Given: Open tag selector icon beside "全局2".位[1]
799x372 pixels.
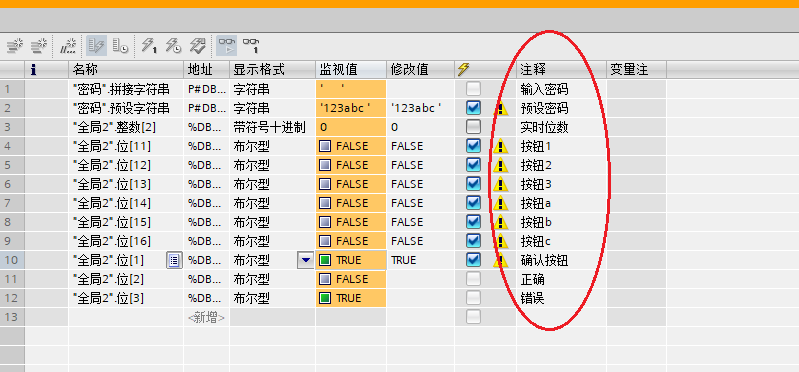Looking at the screenshot, I should point(174,260).
